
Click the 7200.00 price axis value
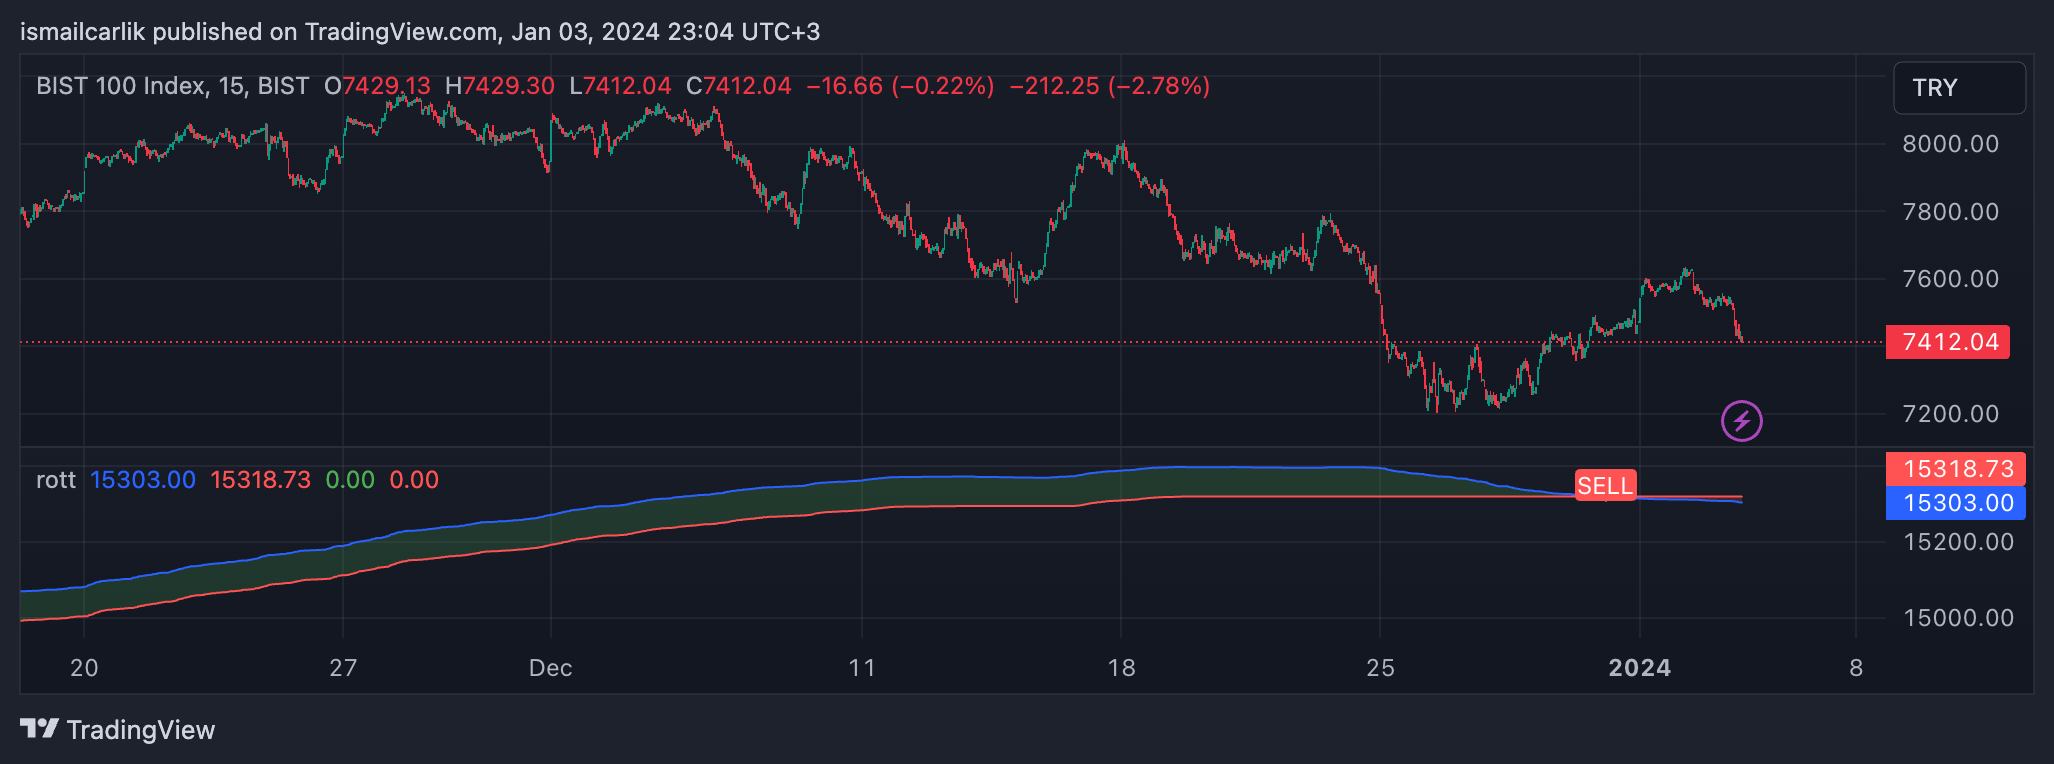coord(1950,414)
